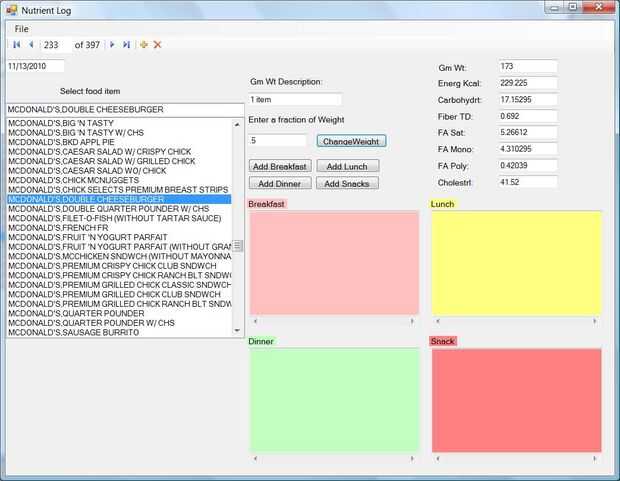Select FILET-O-FISH (WITHOUT TARTAR SAUCE)

coord(119,218)
